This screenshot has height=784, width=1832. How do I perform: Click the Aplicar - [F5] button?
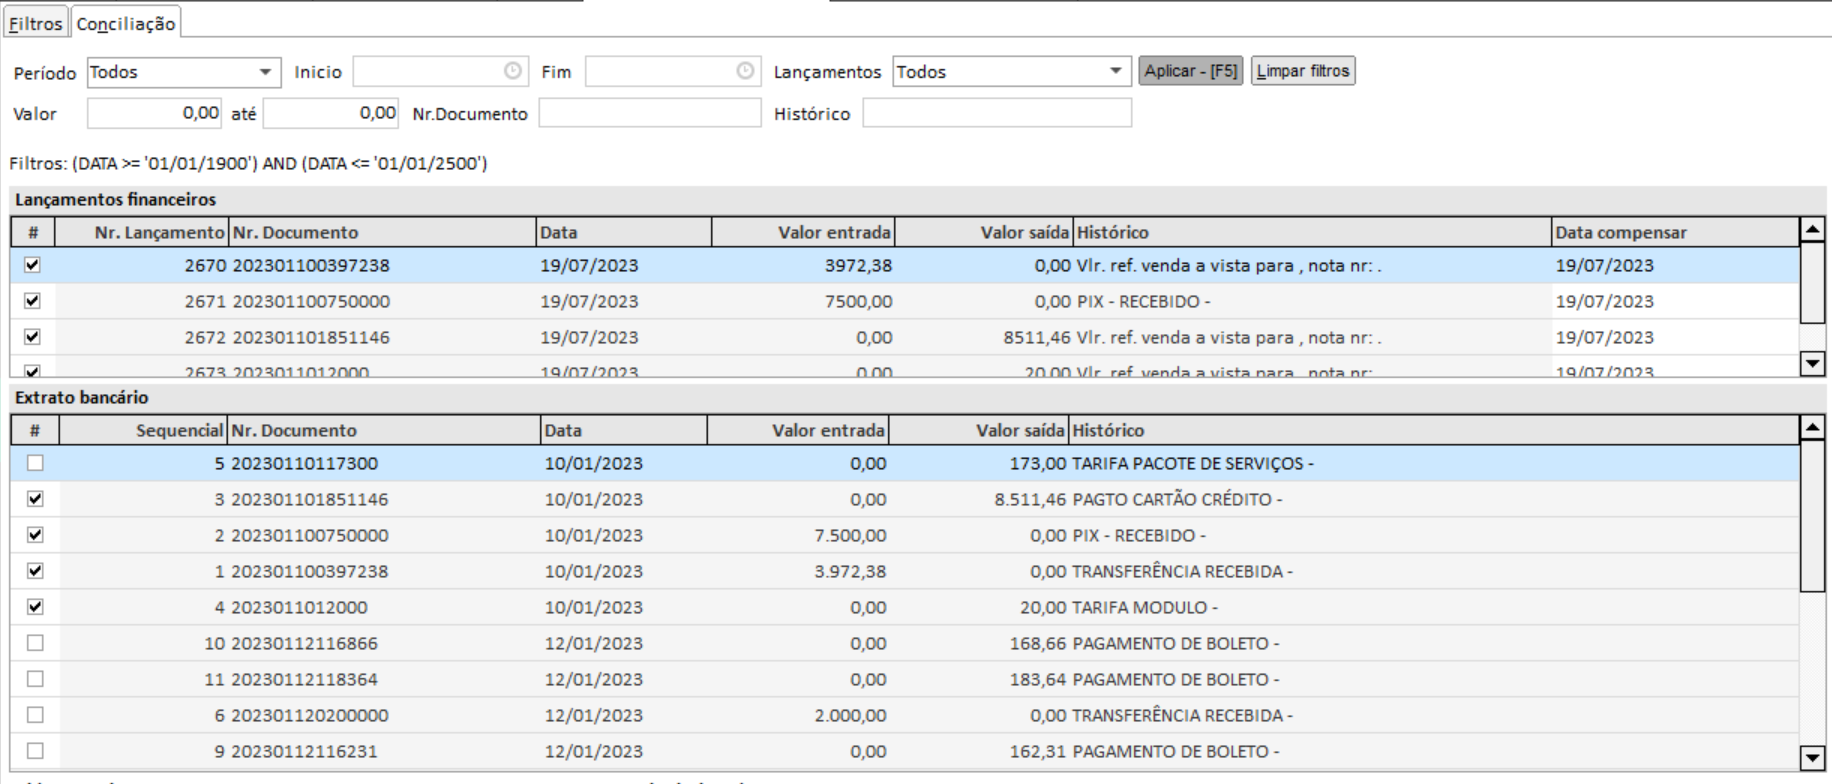pyautogui.click(x=1191, y=71)
